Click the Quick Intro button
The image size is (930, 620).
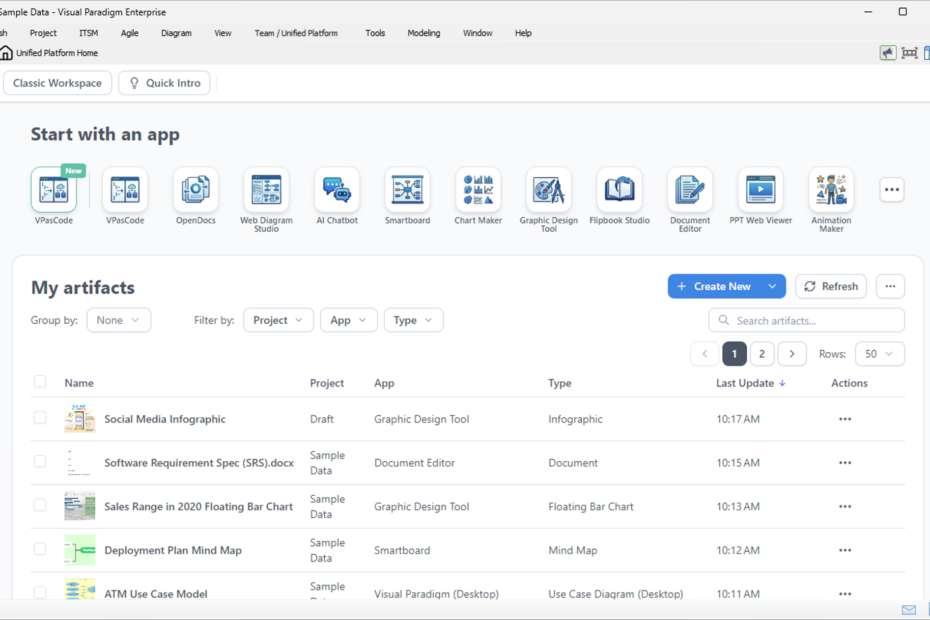point(164,83)
